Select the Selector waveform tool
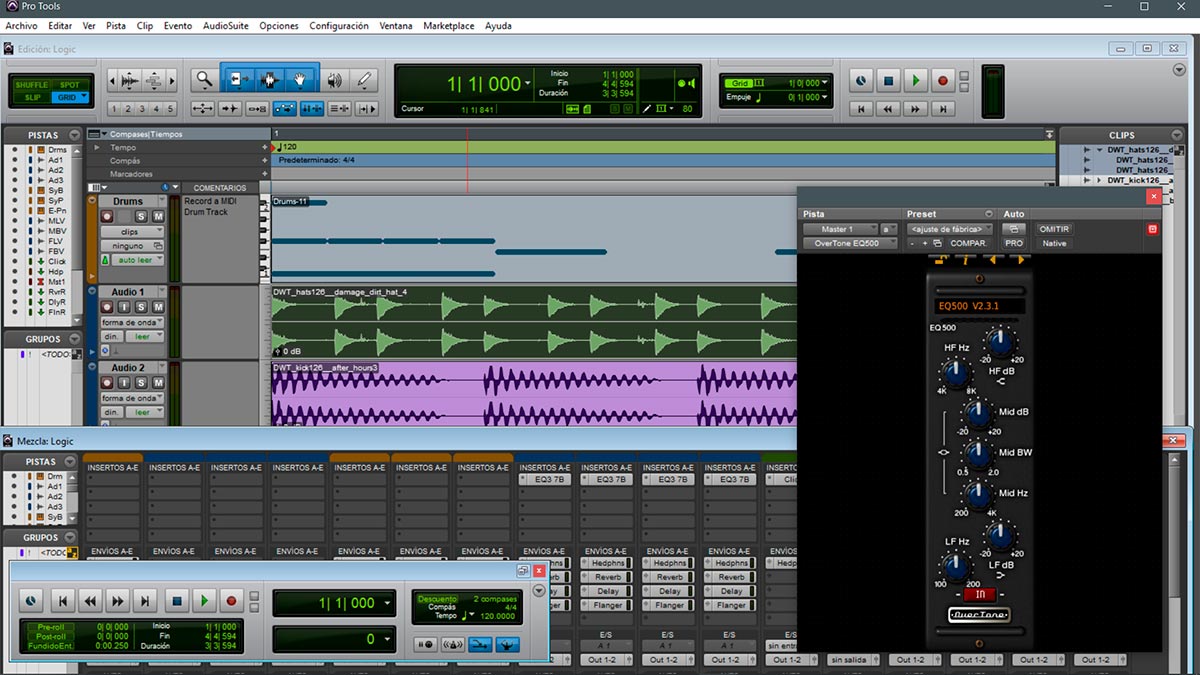 coord(269,79)
